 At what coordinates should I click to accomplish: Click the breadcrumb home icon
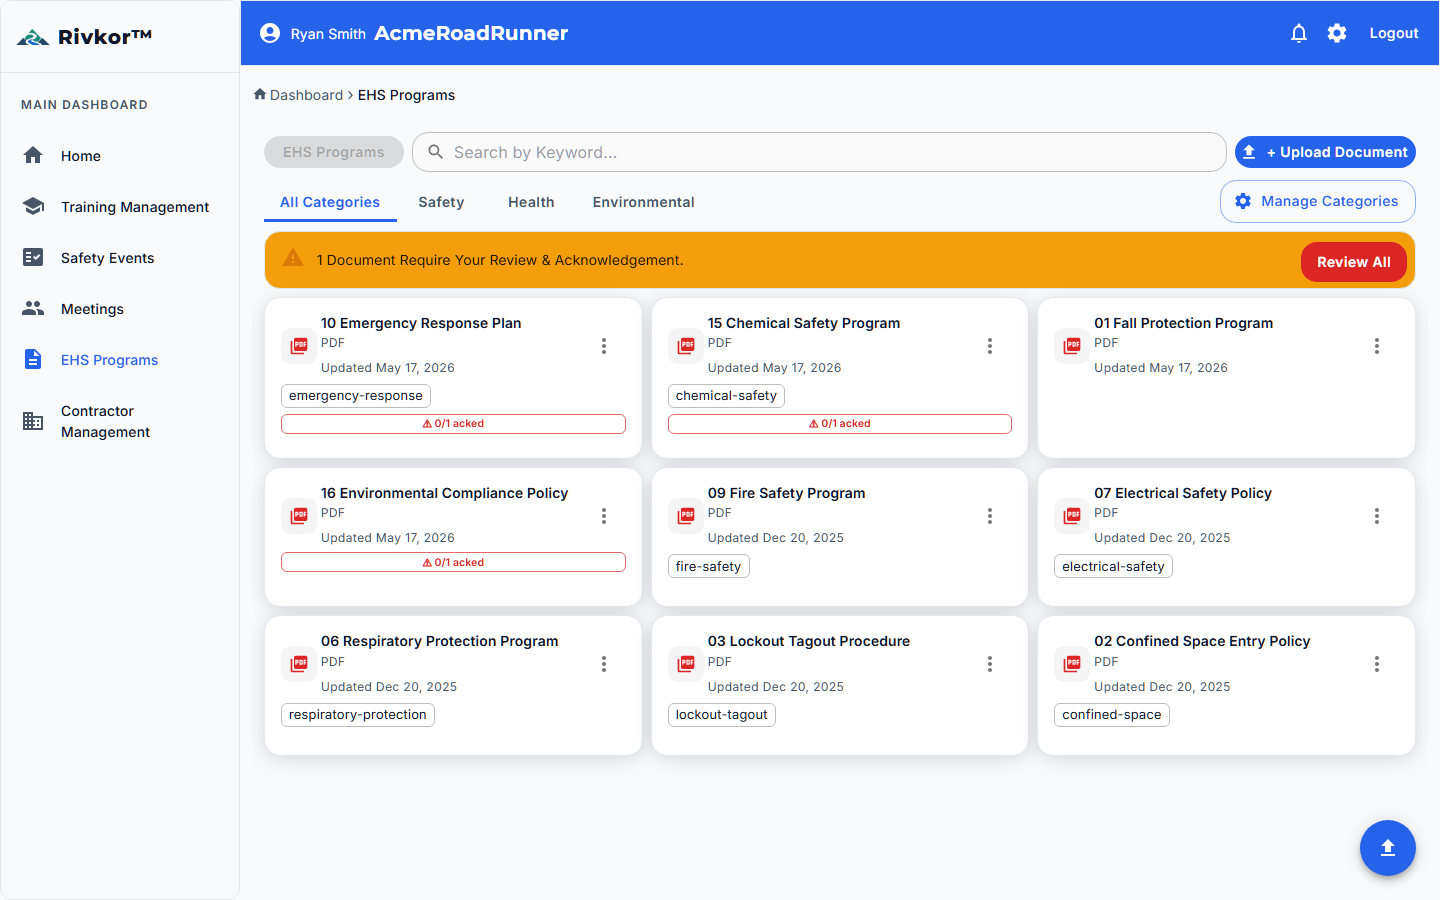click(x=260, y=94)
